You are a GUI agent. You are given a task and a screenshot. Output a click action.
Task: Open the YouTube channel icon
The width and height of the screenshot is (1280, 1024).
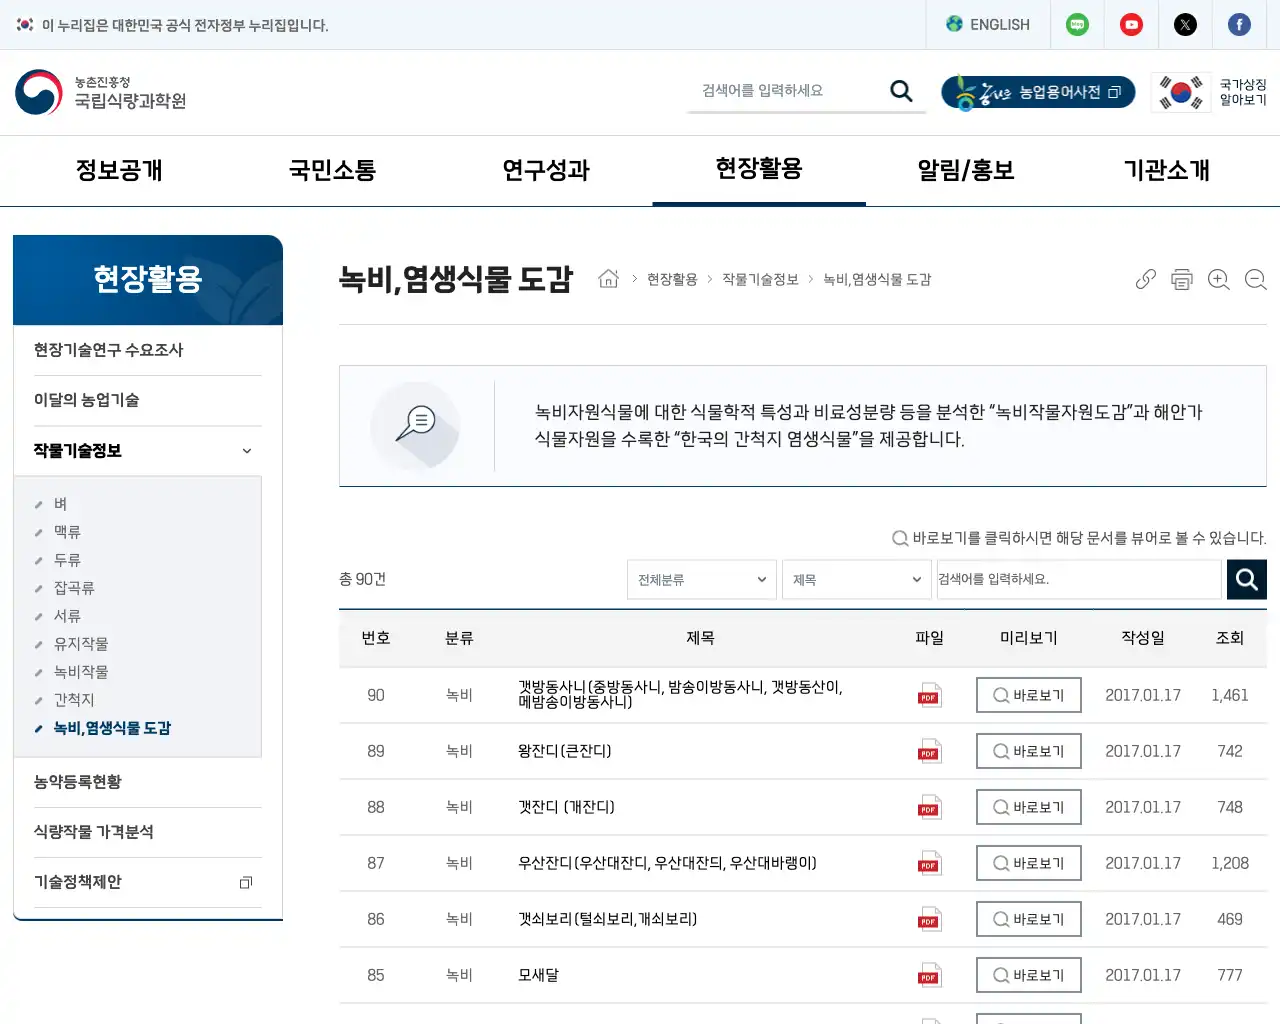pyautogui.click(x=1131, y=24)
